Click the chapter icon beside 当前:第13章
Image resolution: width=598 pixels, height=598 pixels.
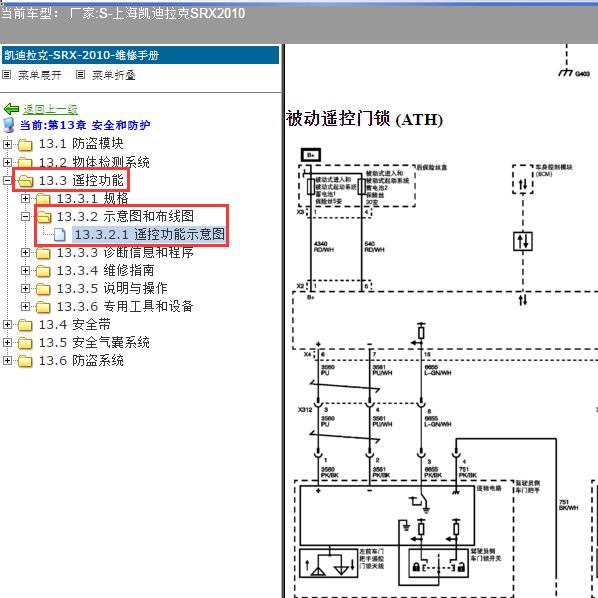point(8,125)
